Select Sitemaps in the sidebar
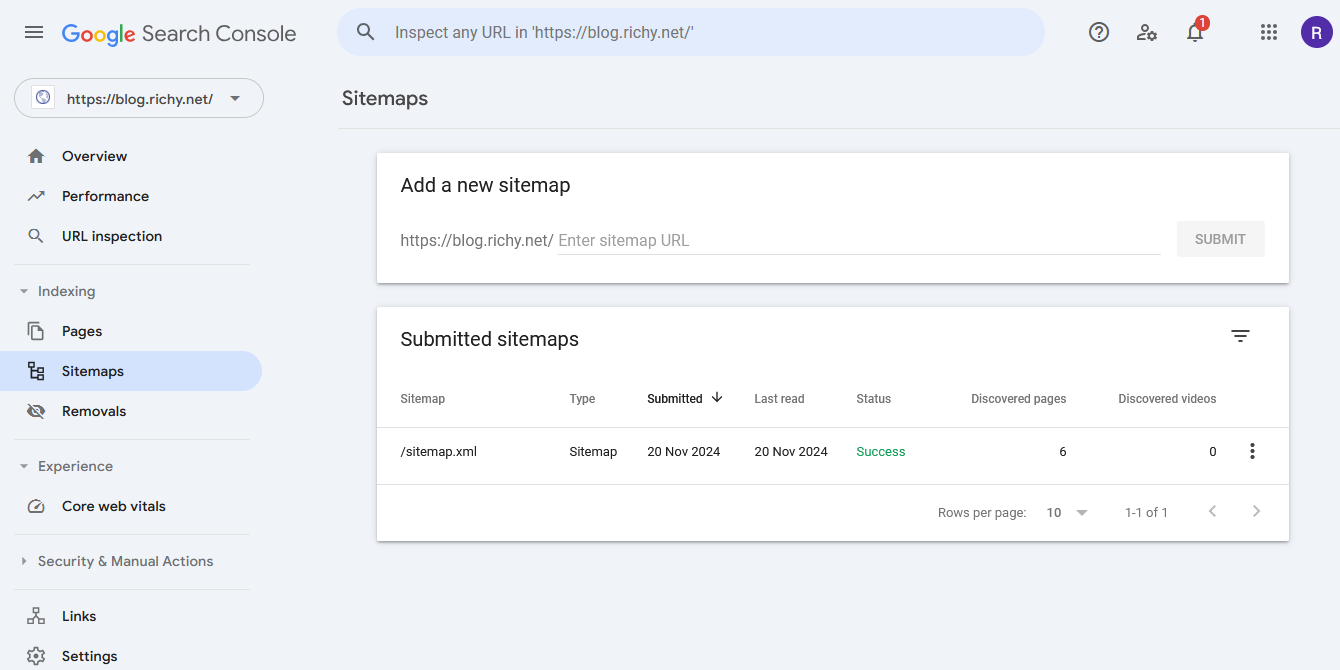 click(x=131, y=371)
